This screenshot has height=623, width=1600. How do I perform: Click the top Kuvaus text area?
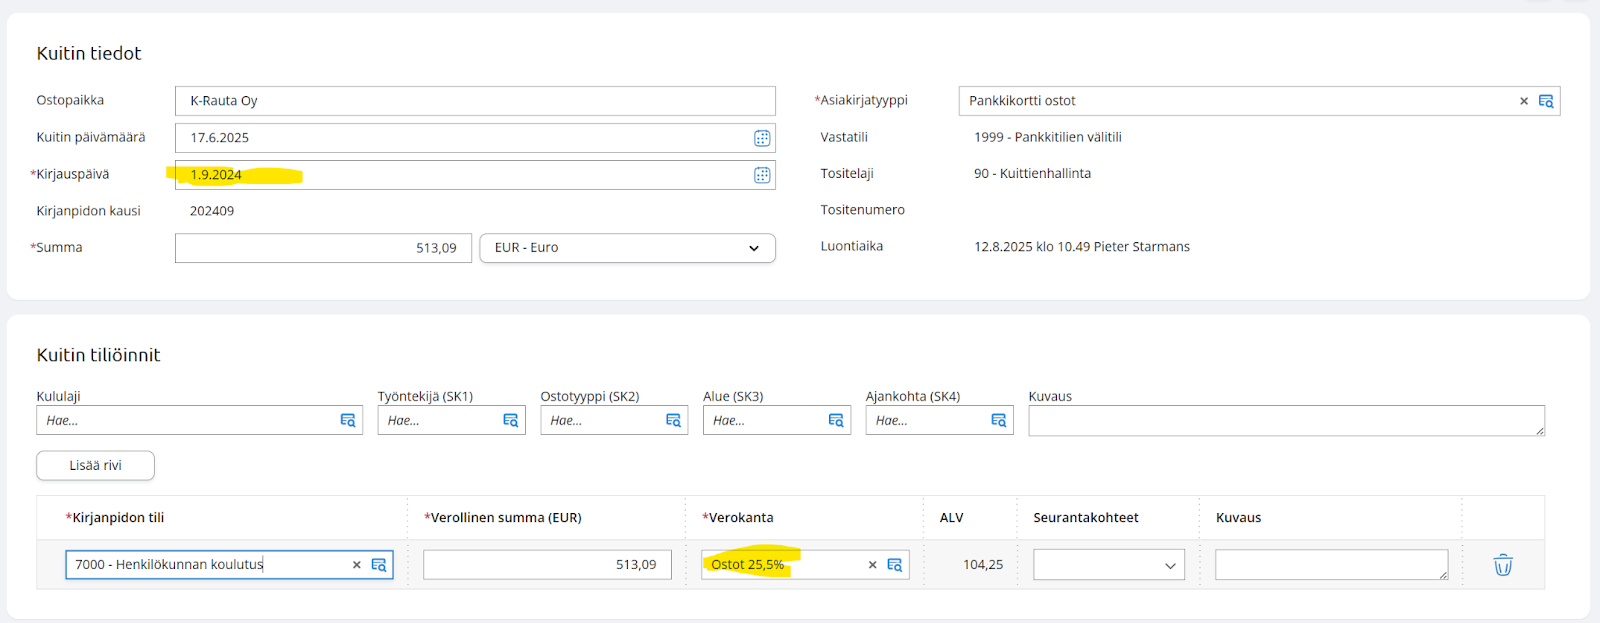[1287, 420]
